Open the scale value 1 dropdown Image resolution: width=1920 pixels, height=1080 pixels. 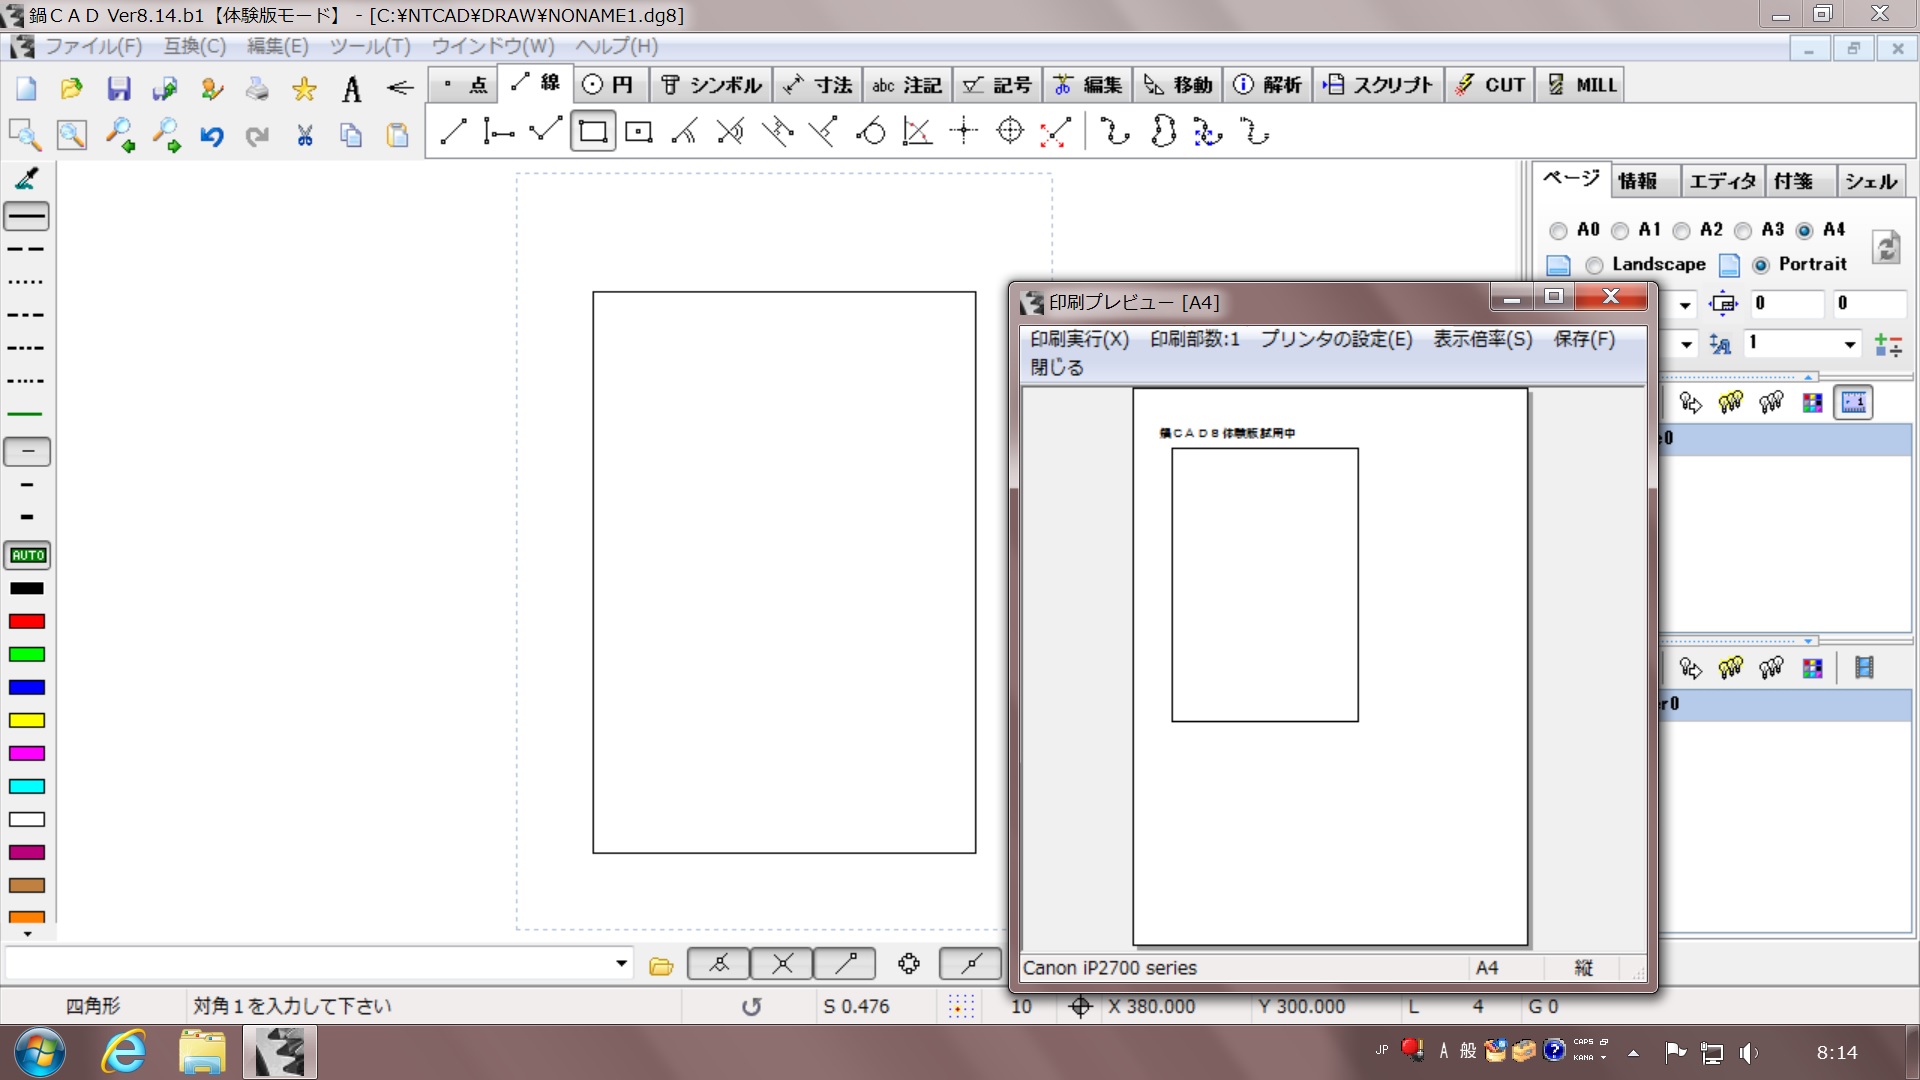pos(1849,344)
